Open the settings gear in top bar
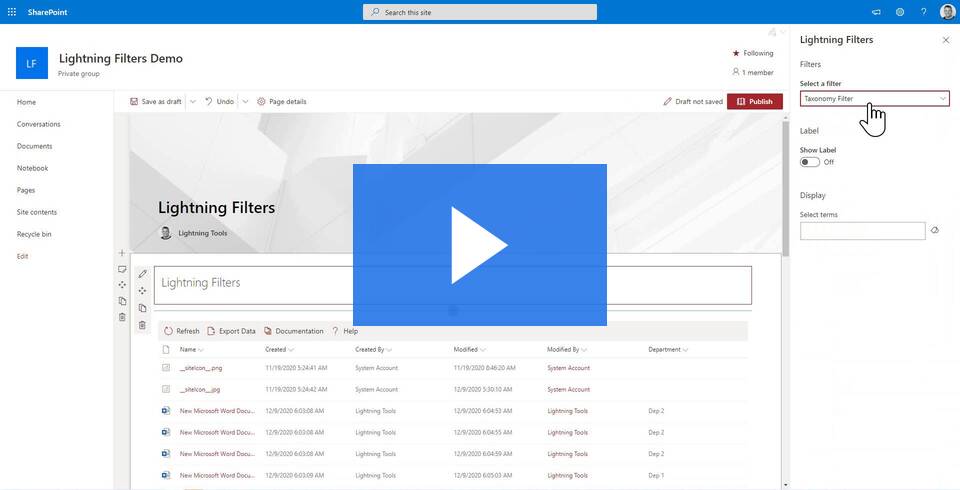 click(900, 12)
